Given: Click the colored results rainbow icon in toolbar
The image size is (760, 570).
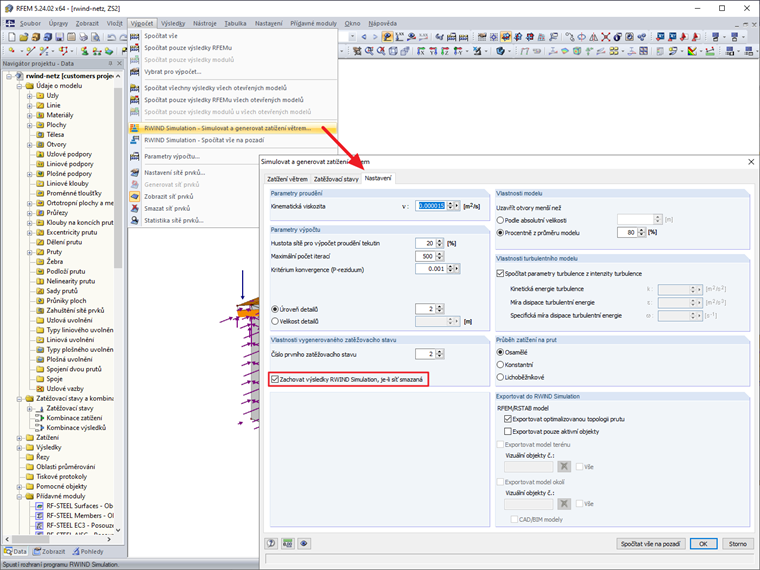Looking at the screenshot, I should click(692, 51).
